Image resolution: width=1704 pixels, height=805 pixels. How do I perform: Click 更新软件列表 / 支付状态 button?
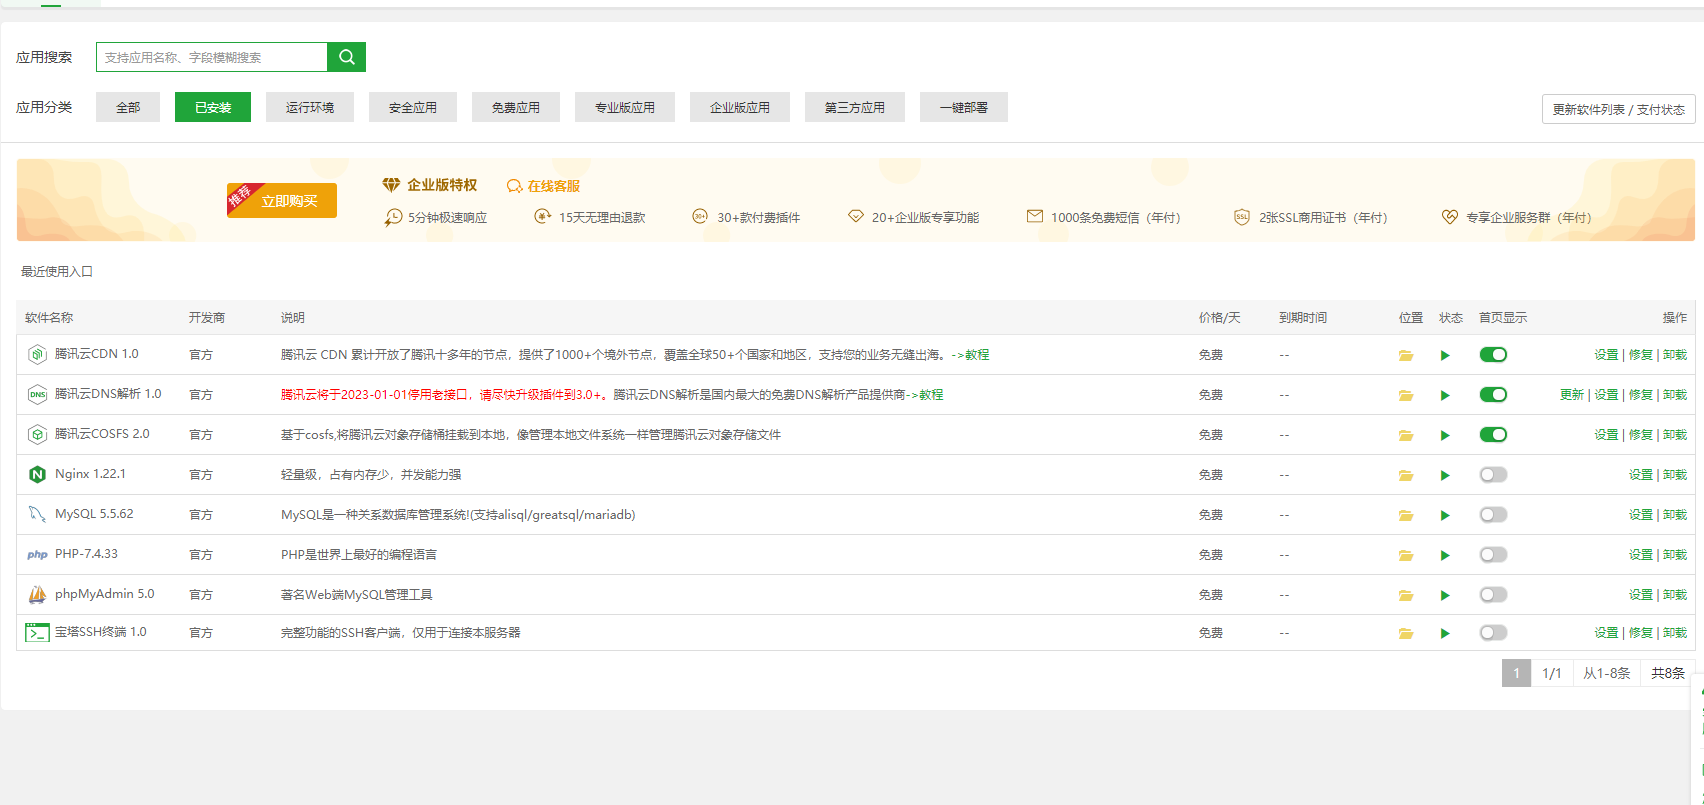tap(1618, 109)
